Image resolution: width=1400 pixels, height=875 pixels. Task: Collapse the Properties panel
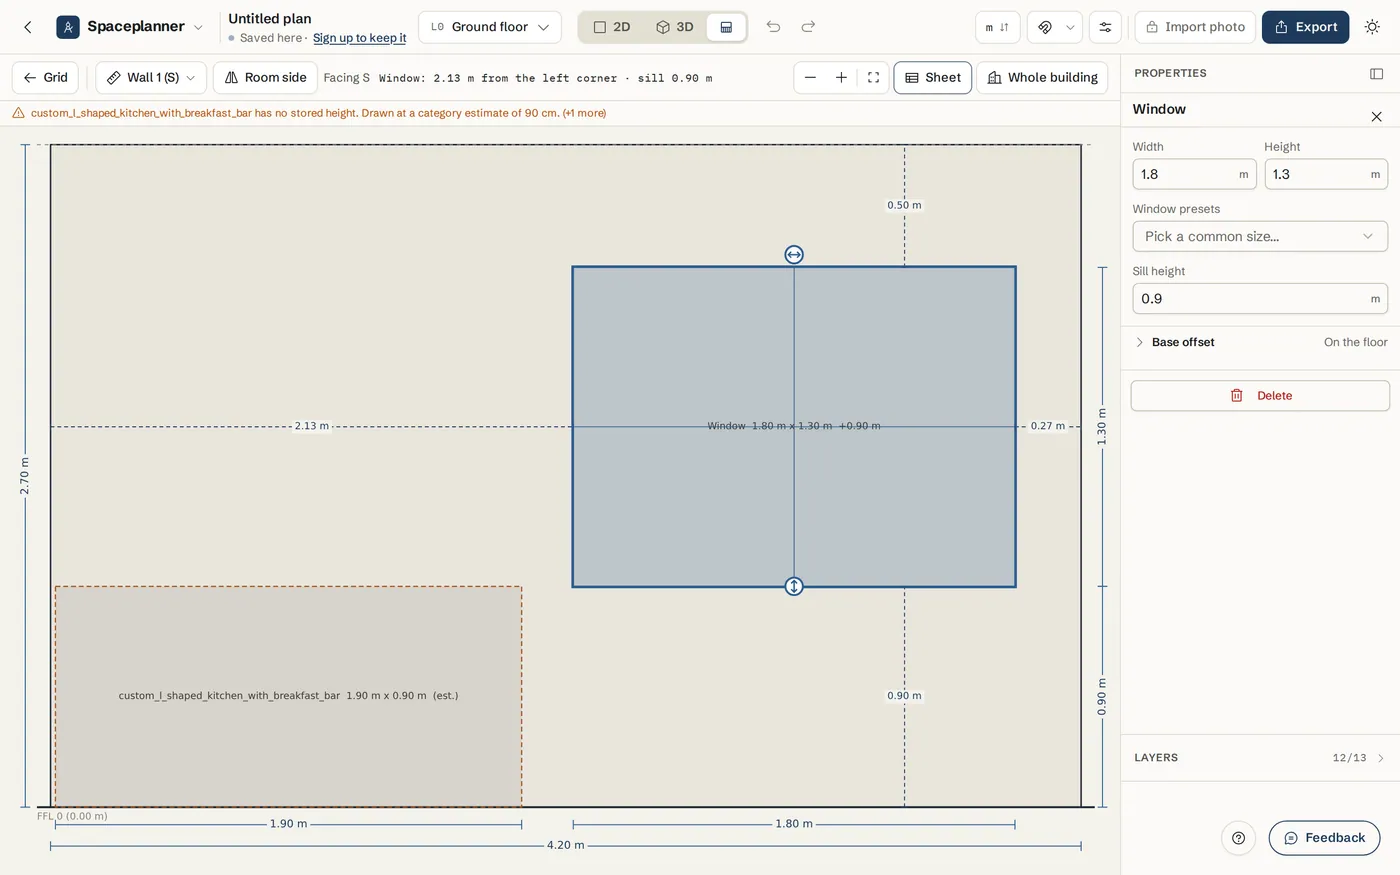tap(1376, 73)
